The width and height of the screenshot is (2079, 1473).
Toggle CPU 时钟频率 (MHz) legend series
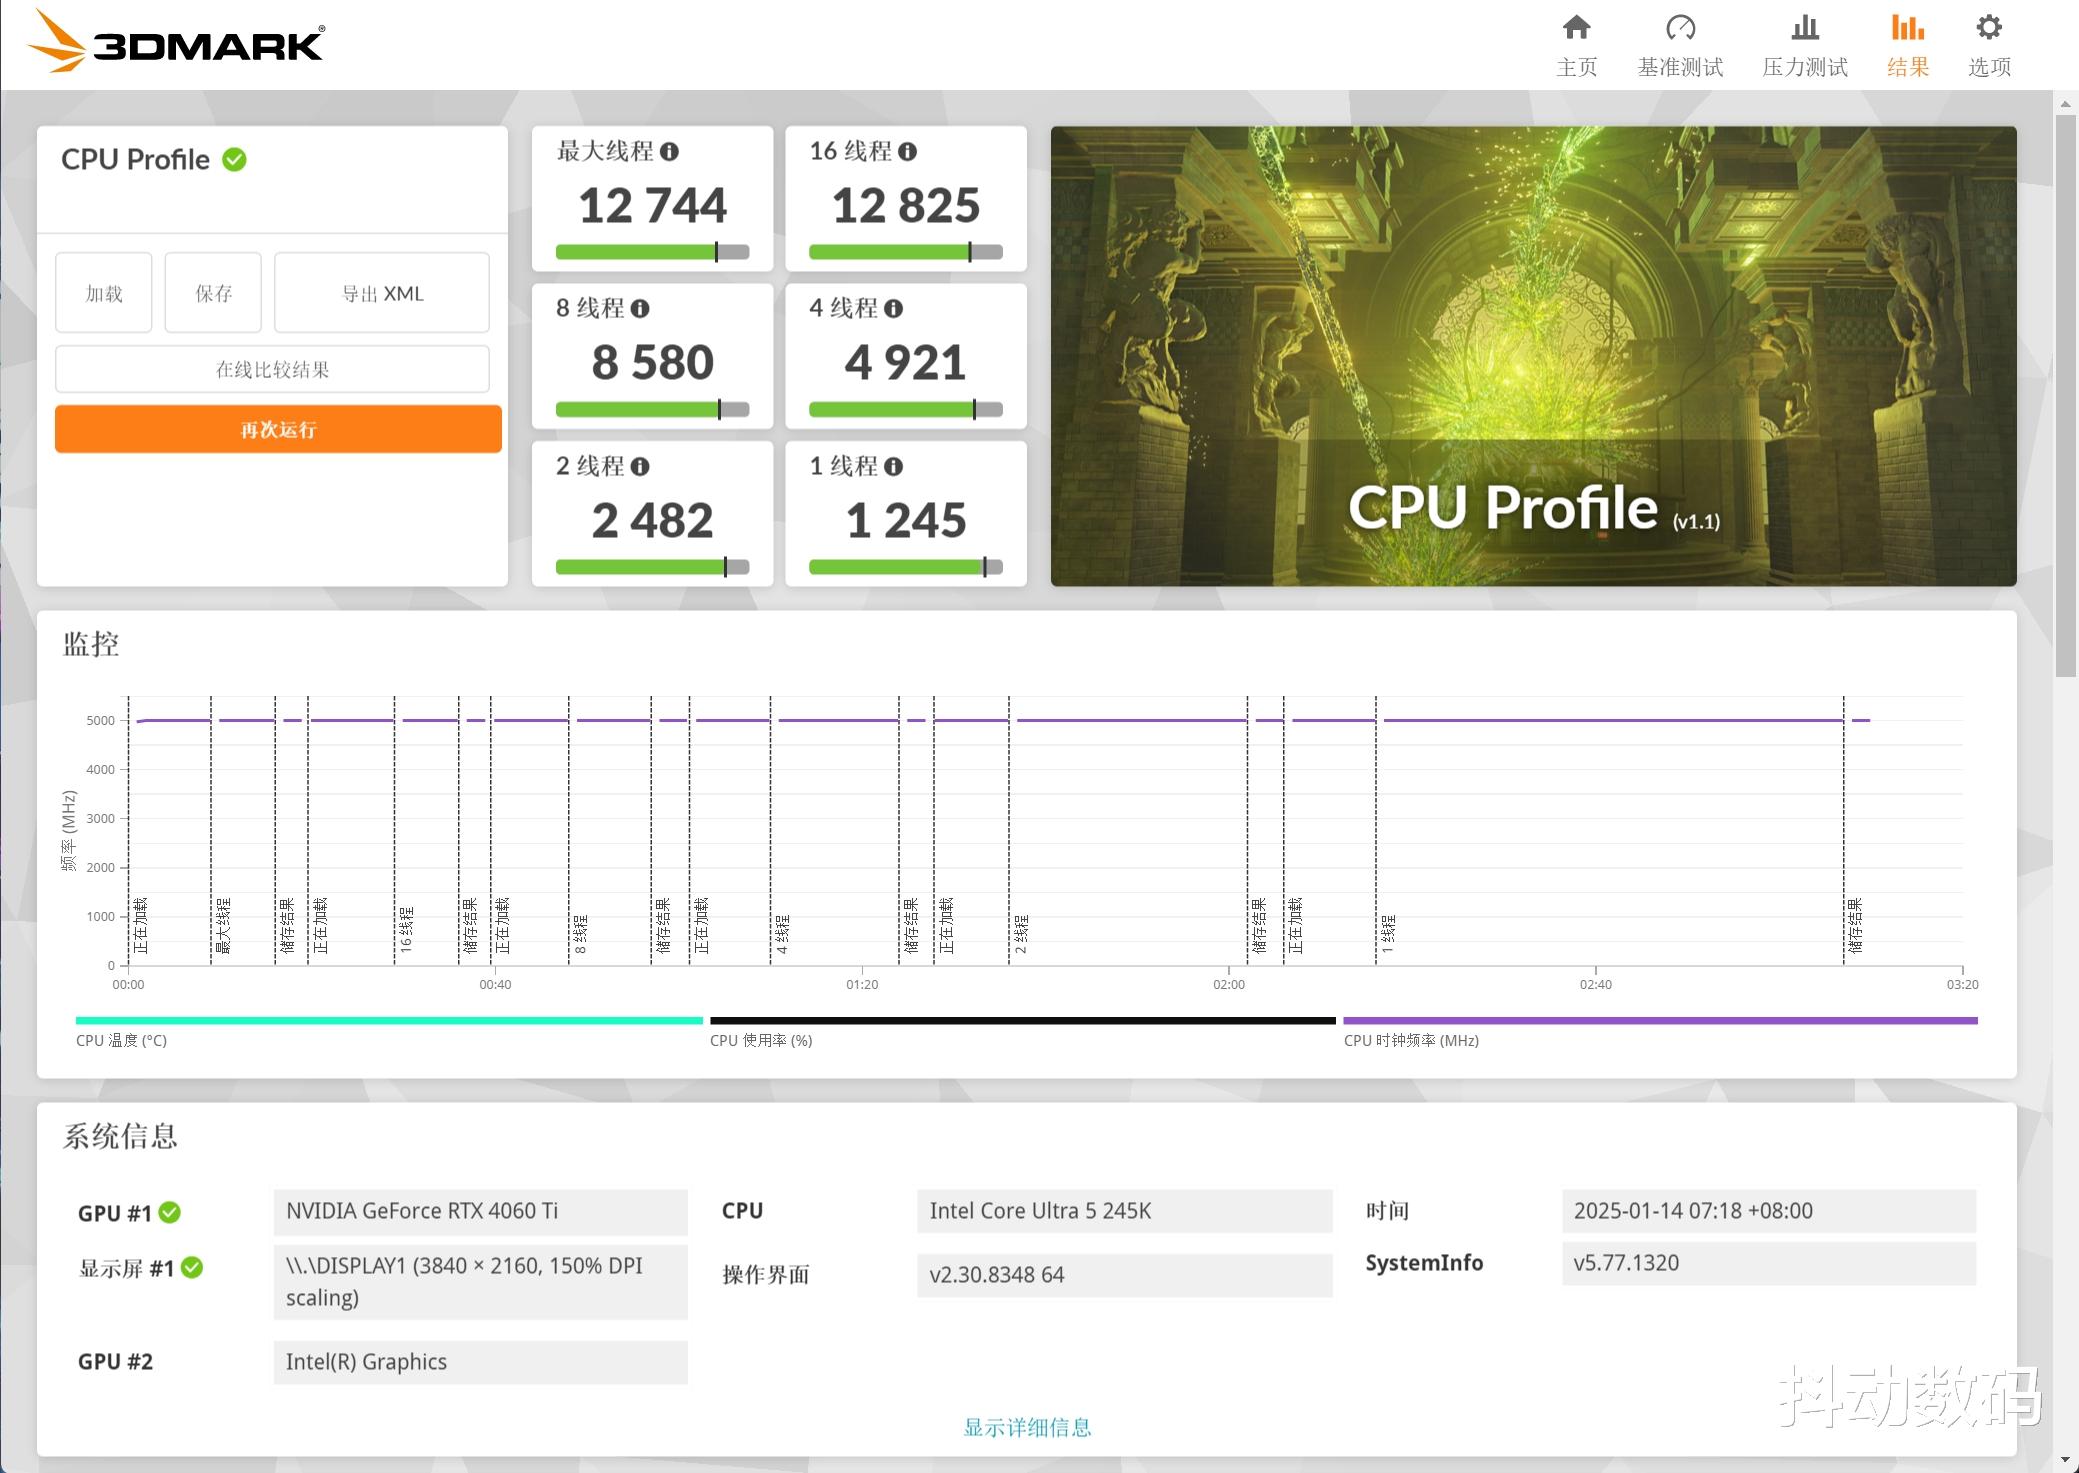pos(1411,1040)
